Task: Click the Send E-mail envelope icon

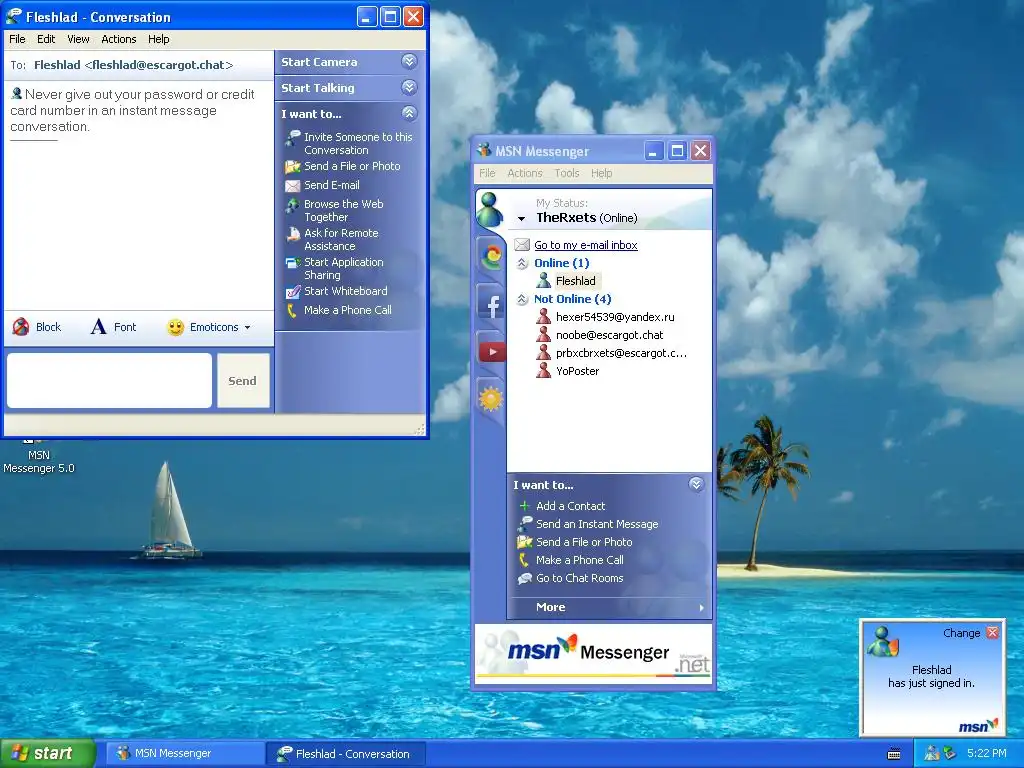Action: point(293,185)
